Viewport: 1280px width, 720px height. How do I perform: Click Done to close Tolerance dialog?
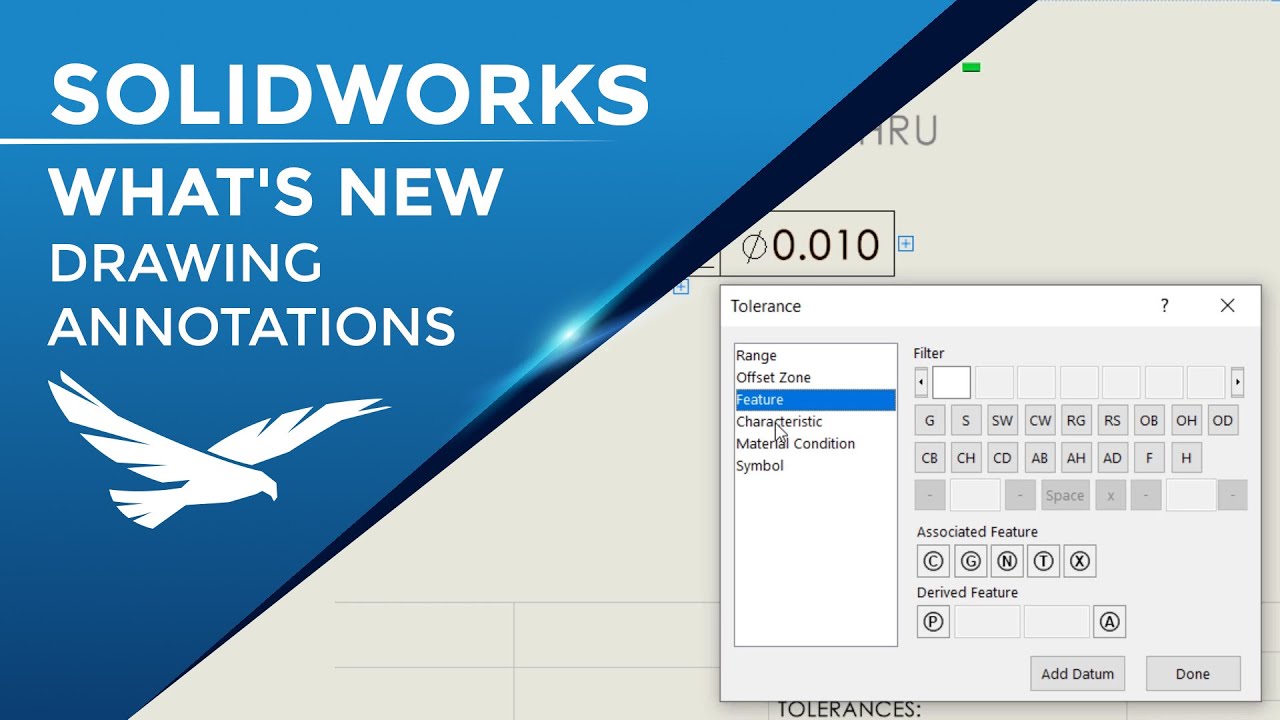1193,674
